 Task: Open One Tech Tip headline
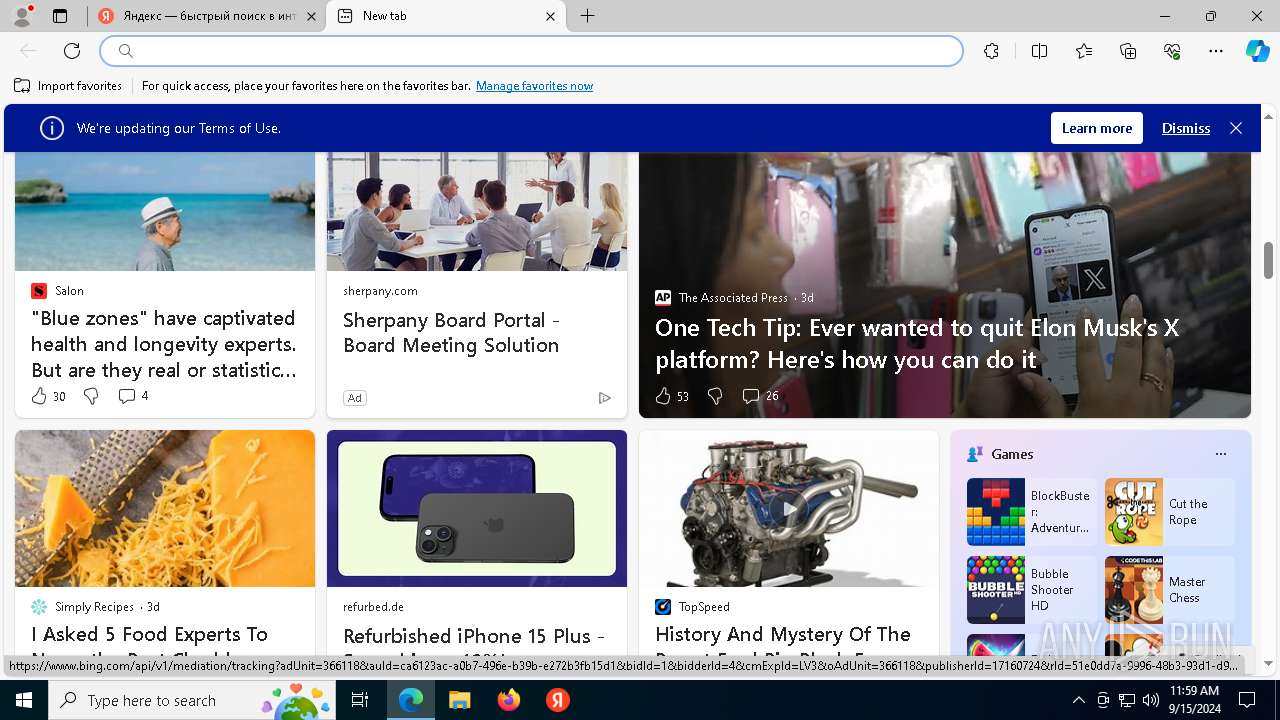coord(917,343)
